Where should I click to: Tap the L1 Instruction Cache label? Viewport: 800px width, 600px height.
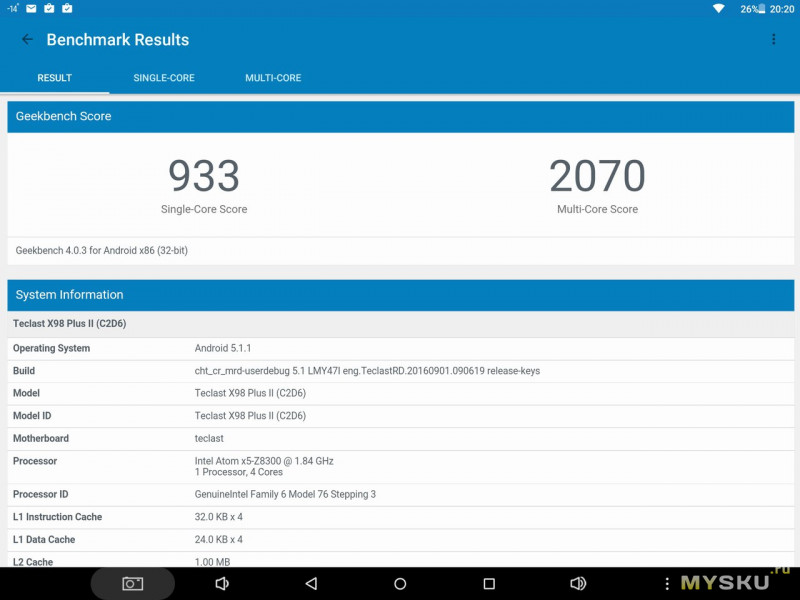pyautogui.click(x=58, y=517)
